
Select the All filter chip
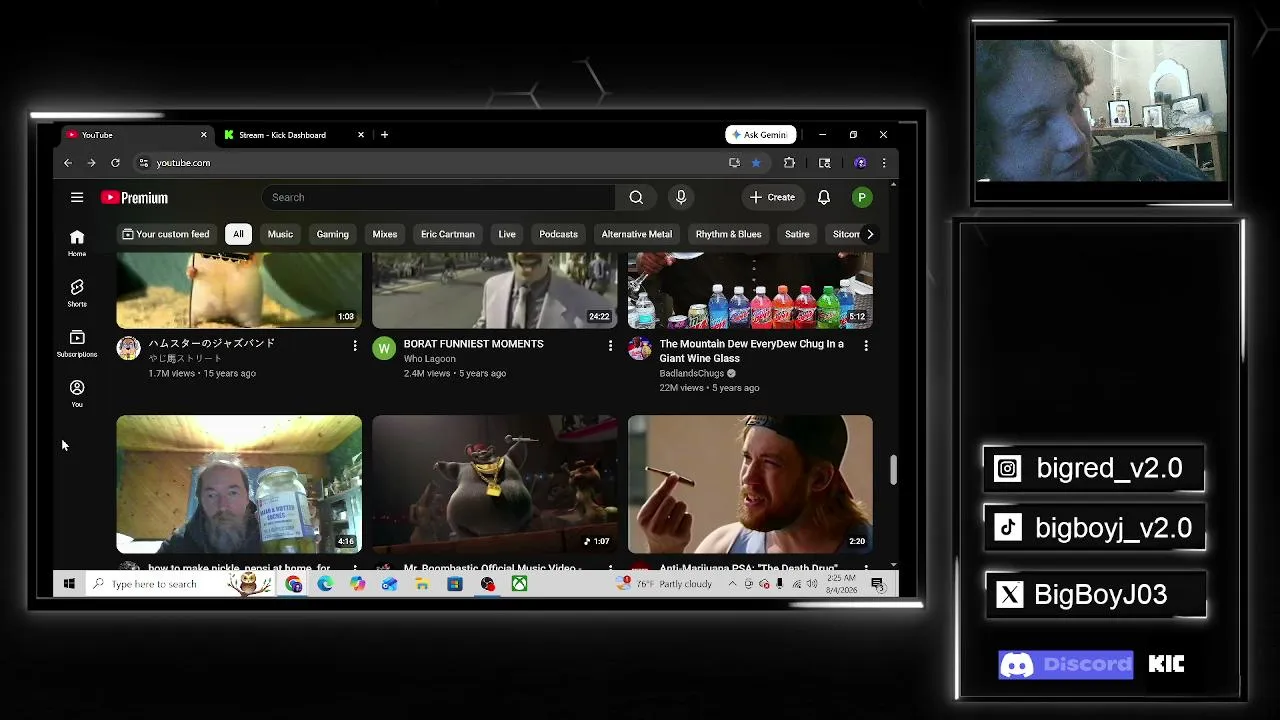coord(238,234)
